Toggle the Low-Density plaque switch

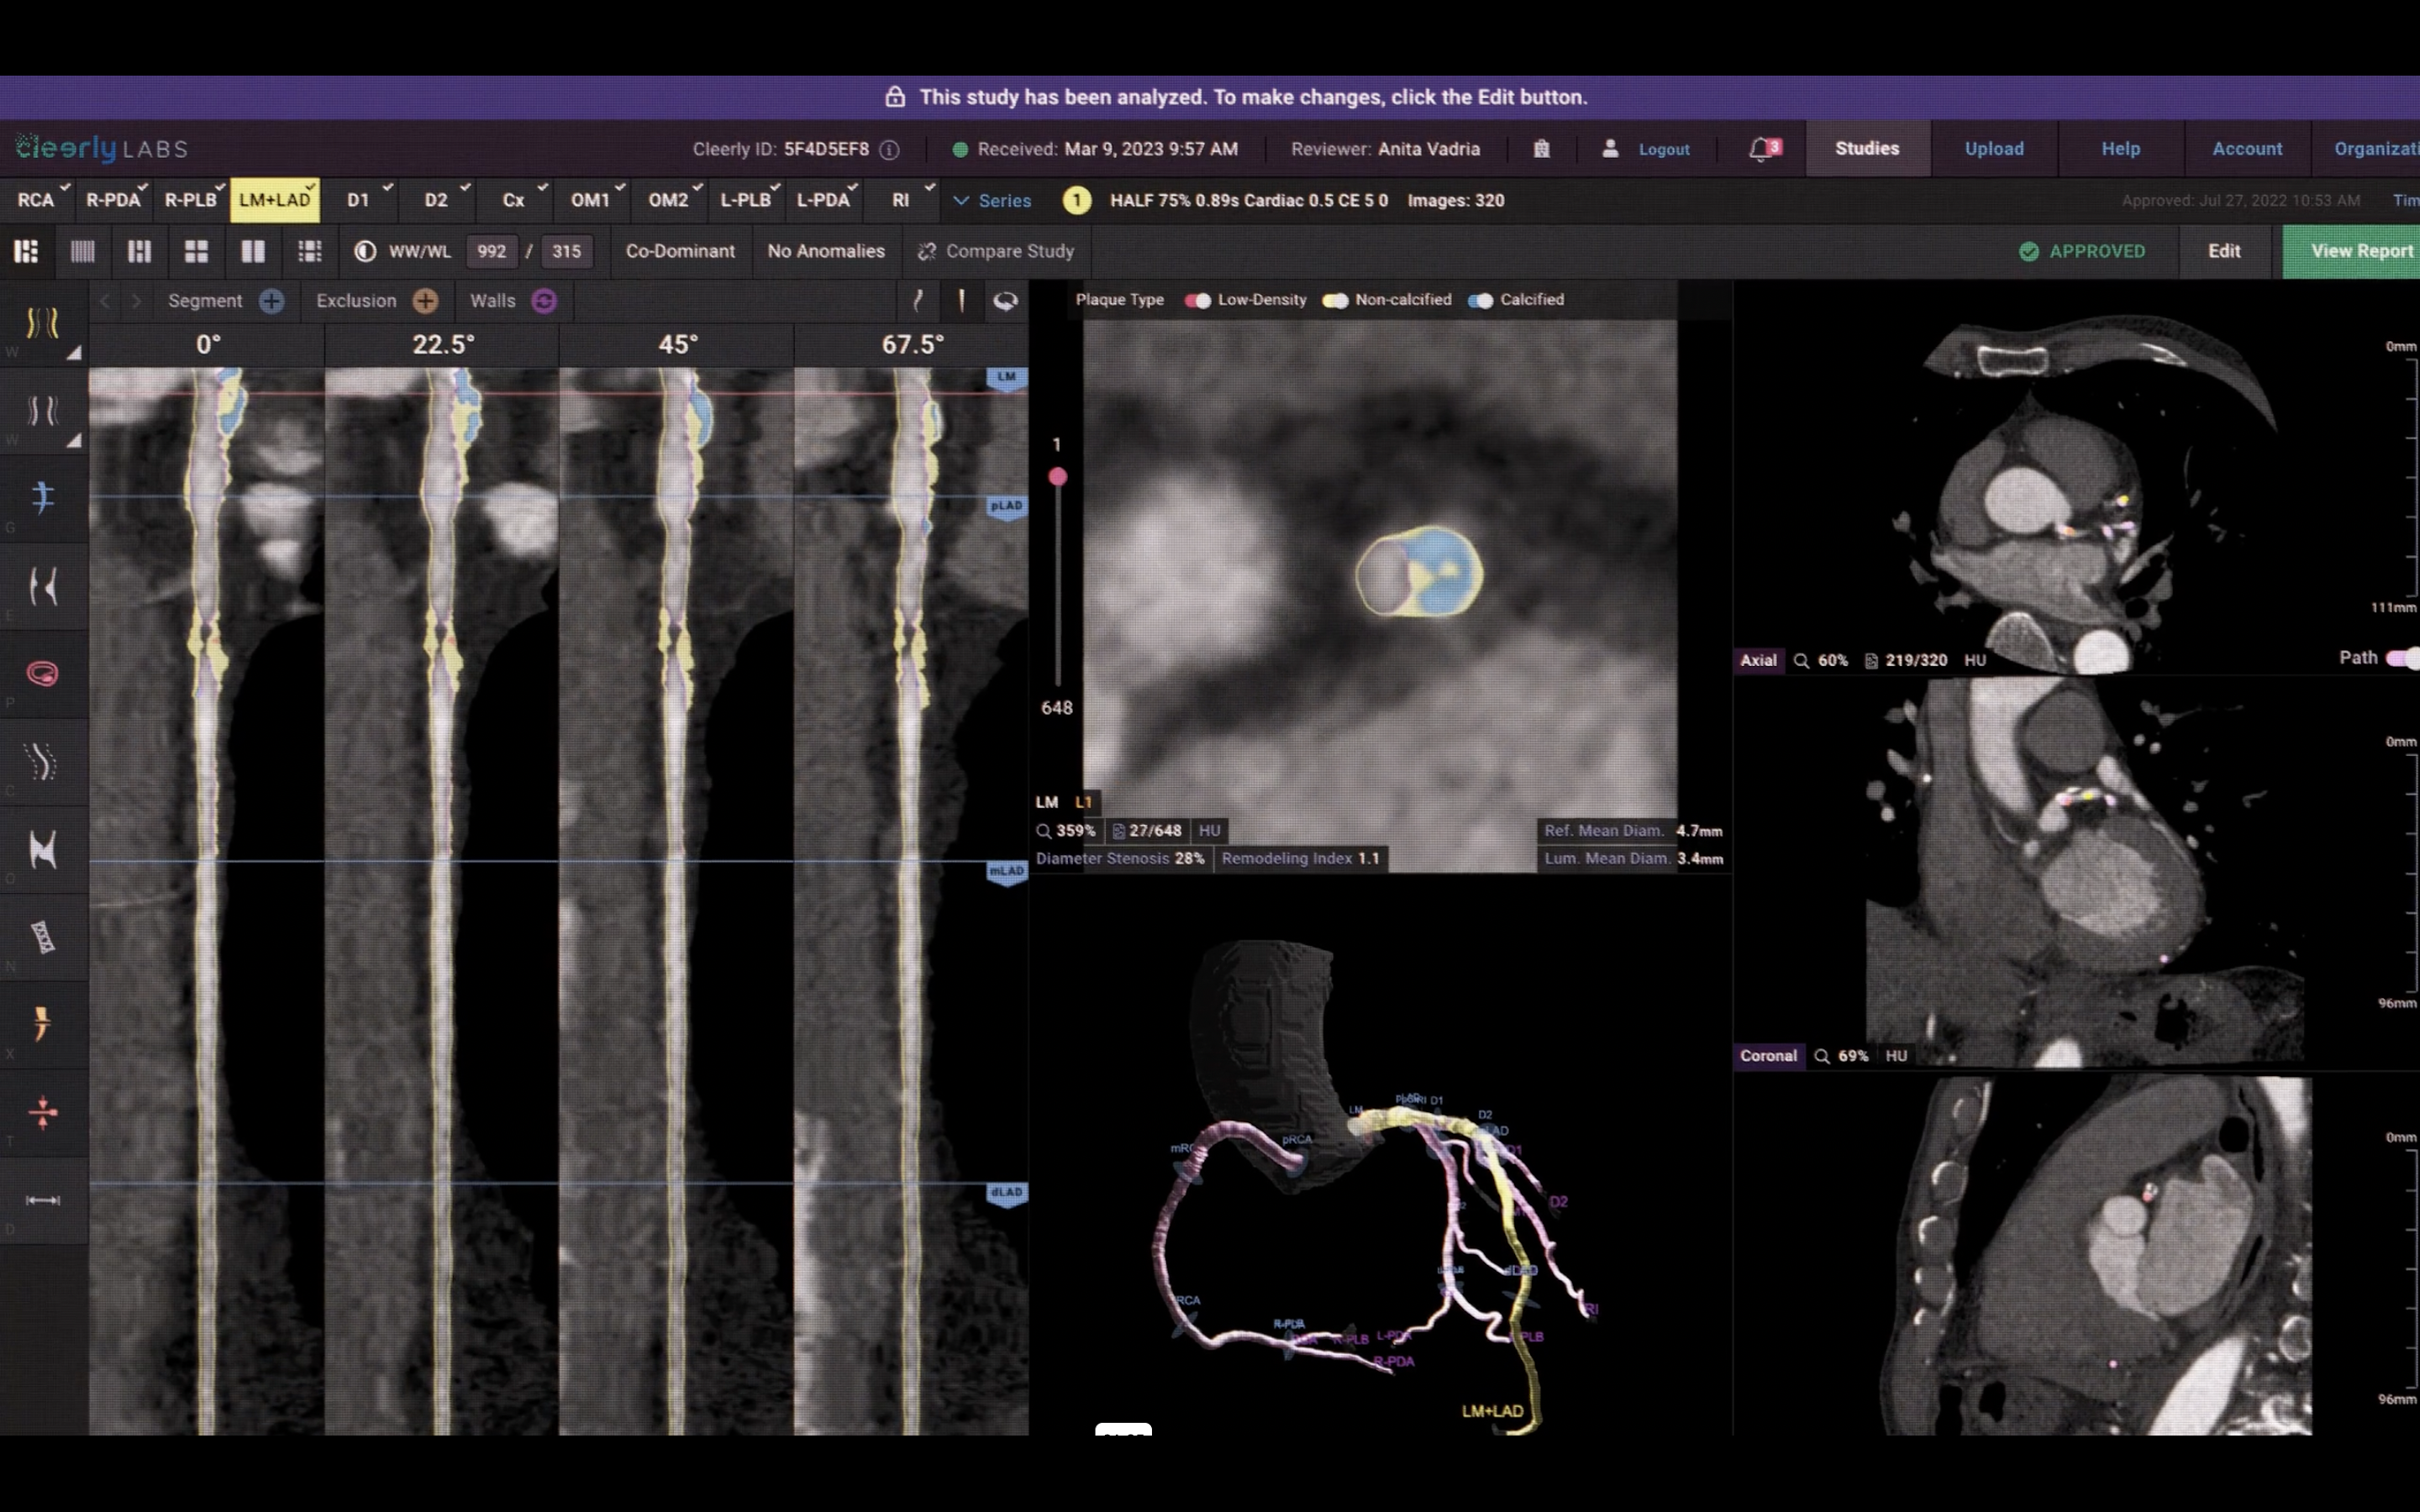coord(1197,300)
